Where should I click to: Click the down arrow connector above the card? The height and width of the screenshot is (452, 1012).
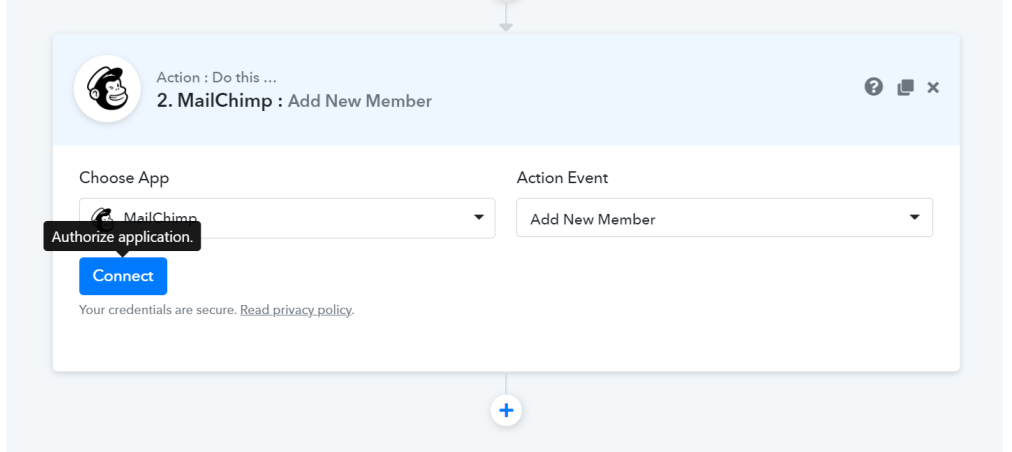click(506, 24)
